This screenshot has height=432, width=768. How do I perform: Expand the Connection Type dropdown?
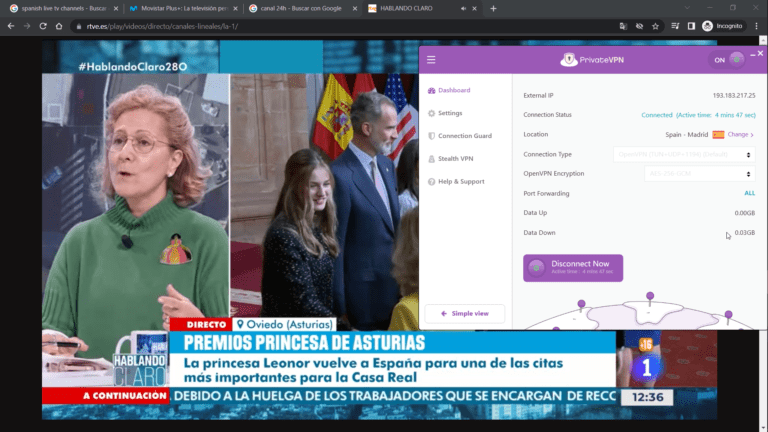[684, 155]
